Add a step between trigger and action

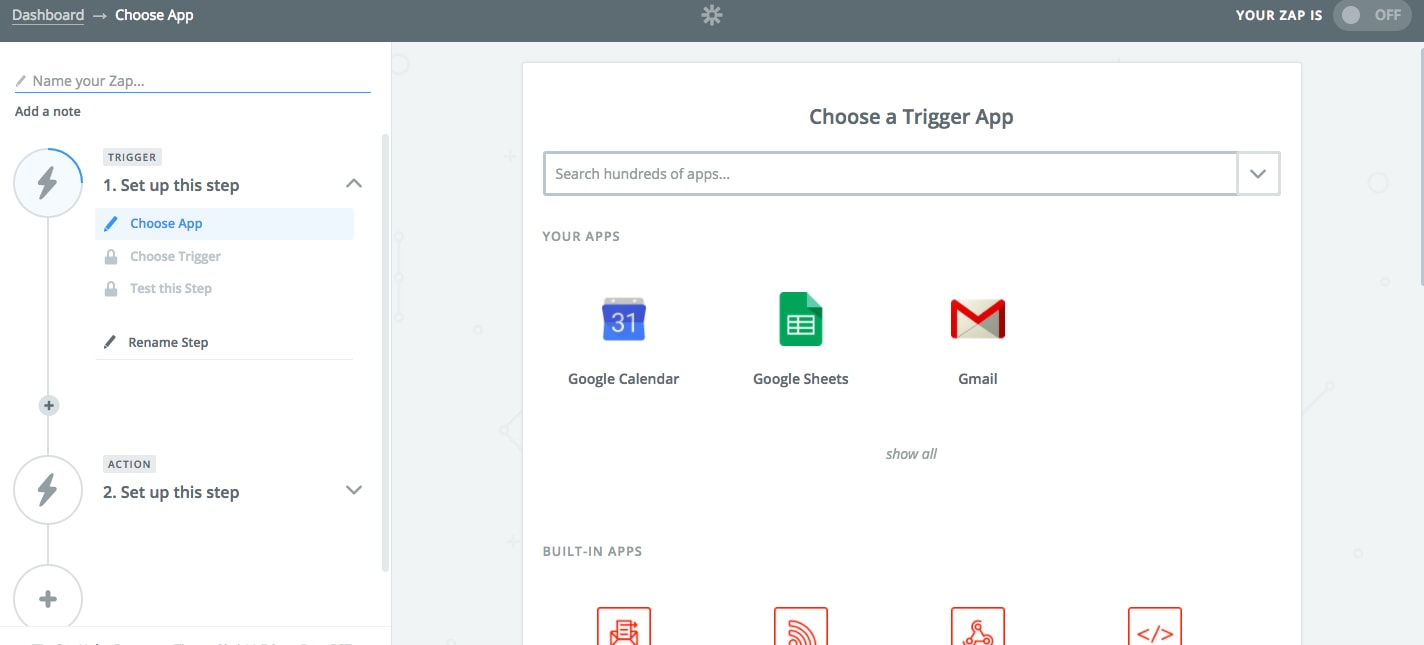point(48,405)
